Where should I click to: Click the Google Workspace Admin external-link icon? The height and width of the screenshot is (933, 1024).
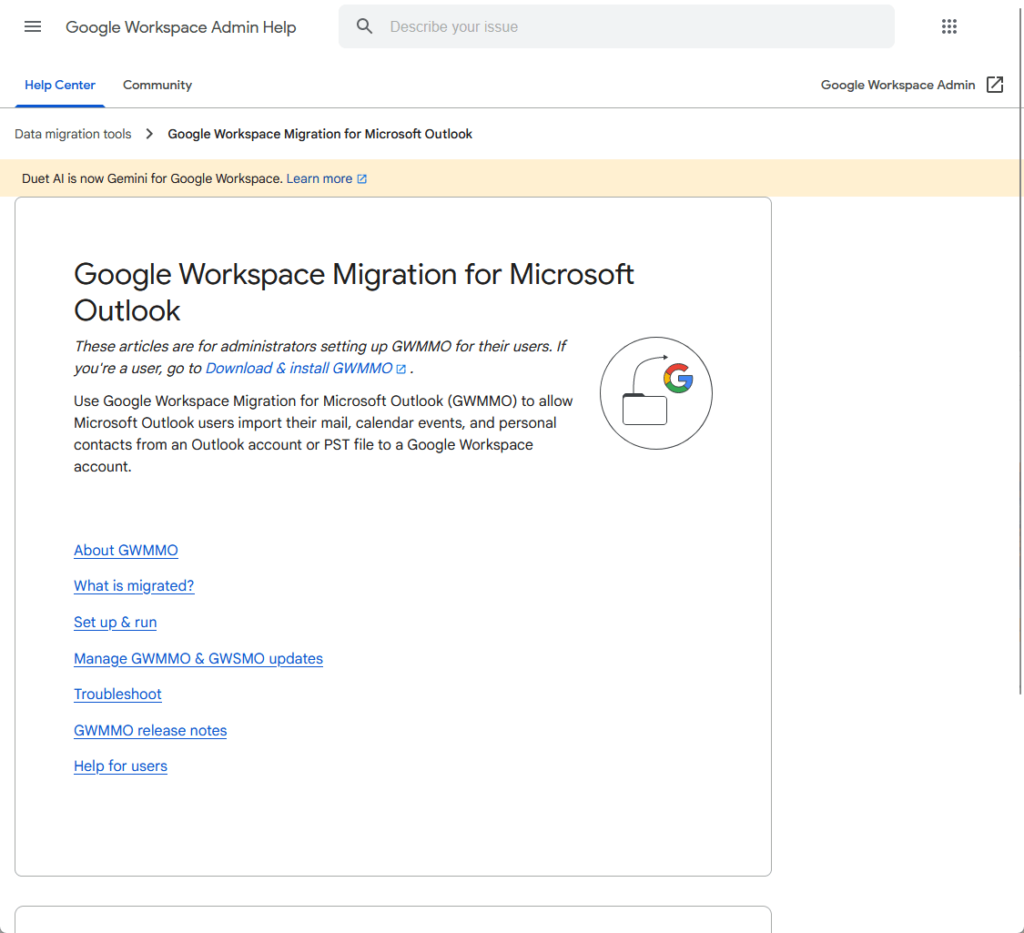click(995, 85)
